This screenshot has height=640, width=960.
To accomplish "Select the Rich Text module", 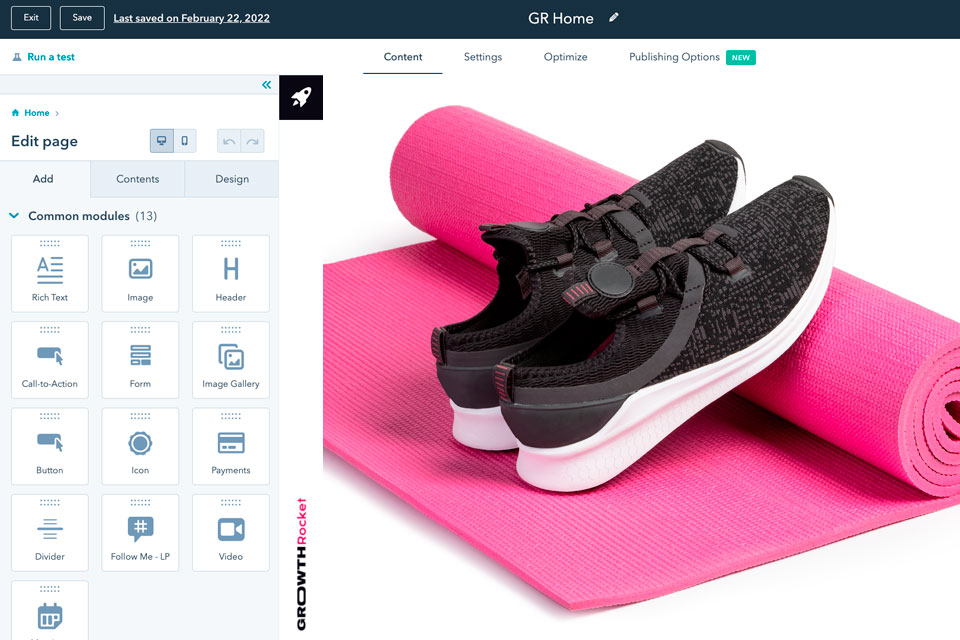I will tap(49, 273).
